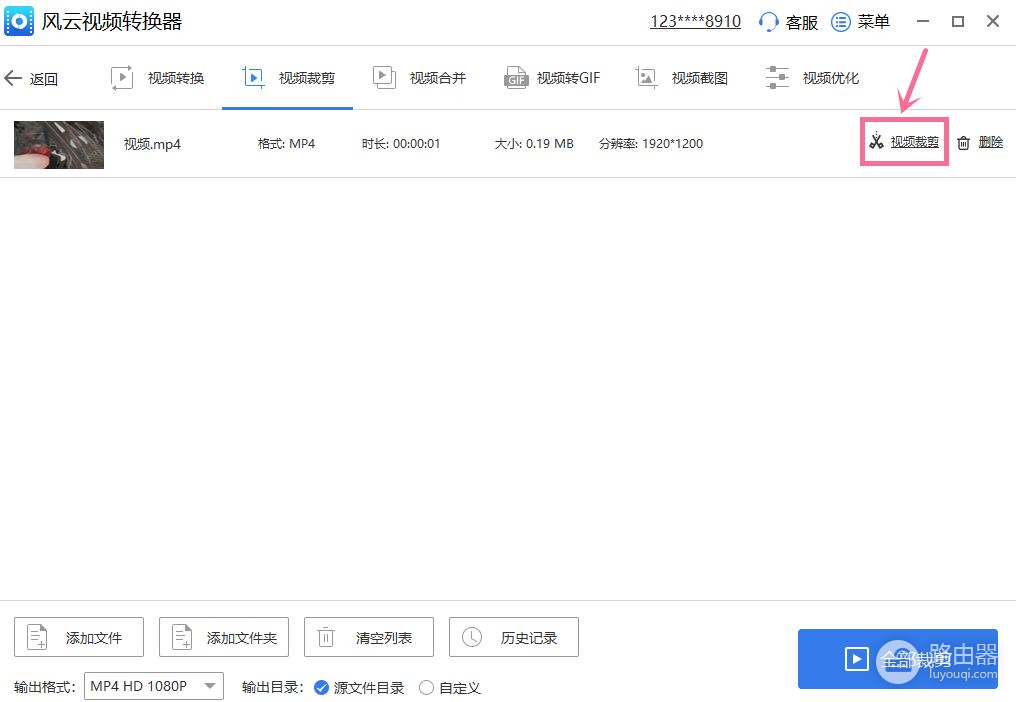
Task: Click the scissors icon for video trimming
Action: point(876,143)
